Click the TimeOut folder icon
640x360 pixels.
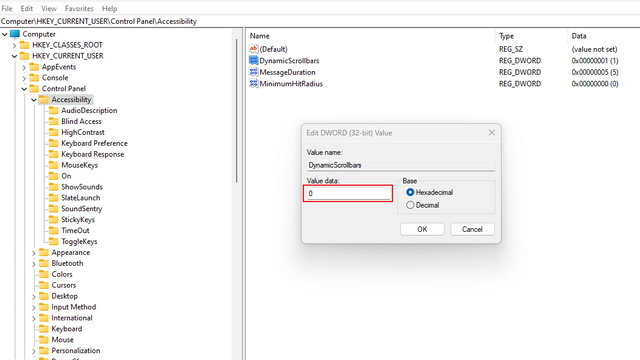point(53,231)
